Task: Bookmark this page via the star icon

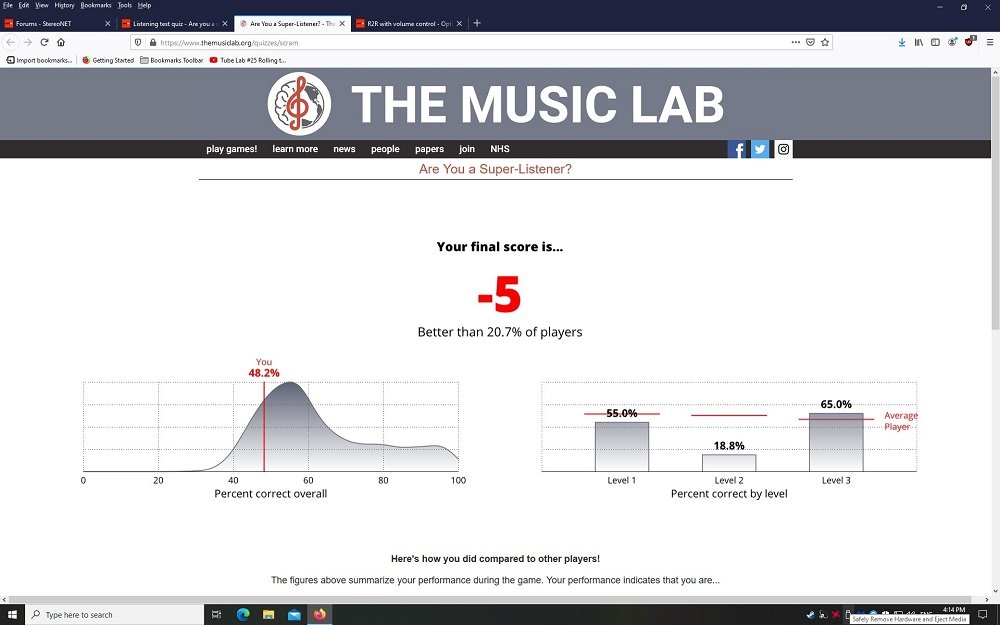Action: (825, 42)
